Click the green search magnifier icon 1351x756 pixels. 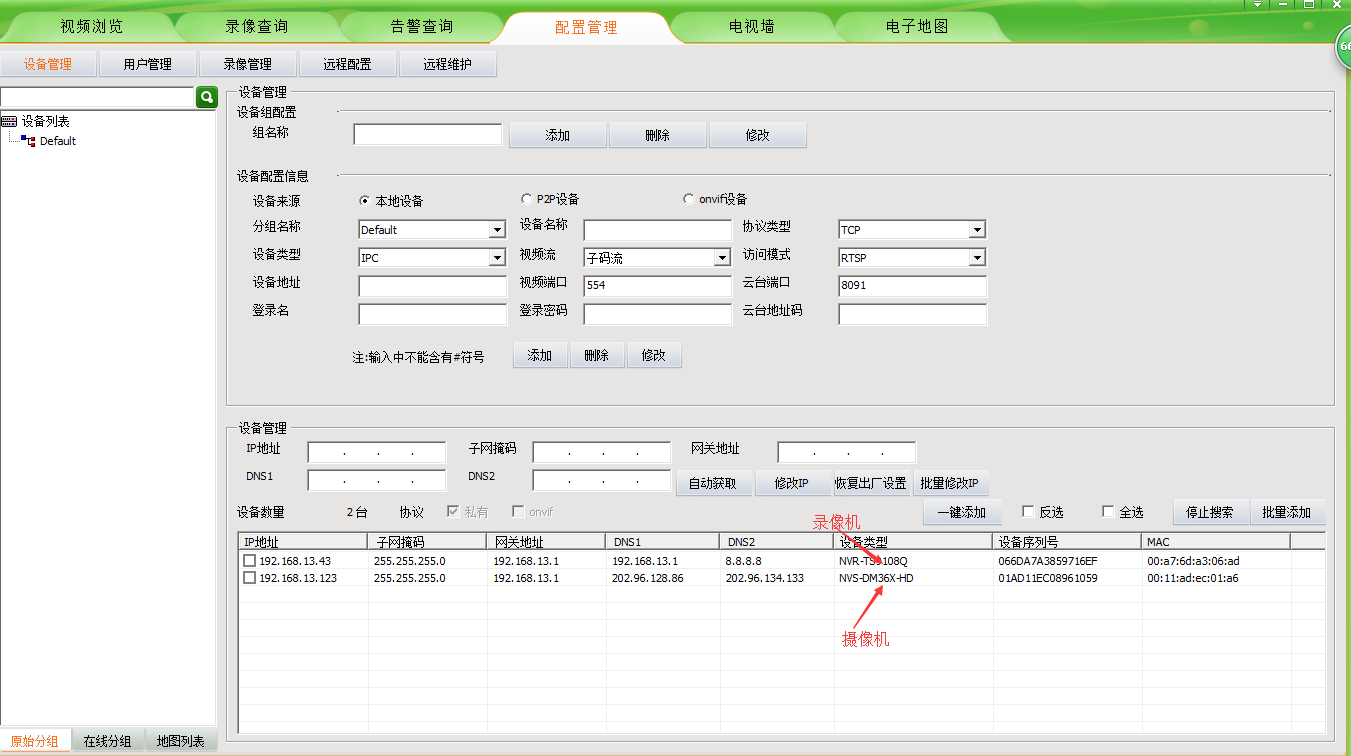[x=207, y=97]
